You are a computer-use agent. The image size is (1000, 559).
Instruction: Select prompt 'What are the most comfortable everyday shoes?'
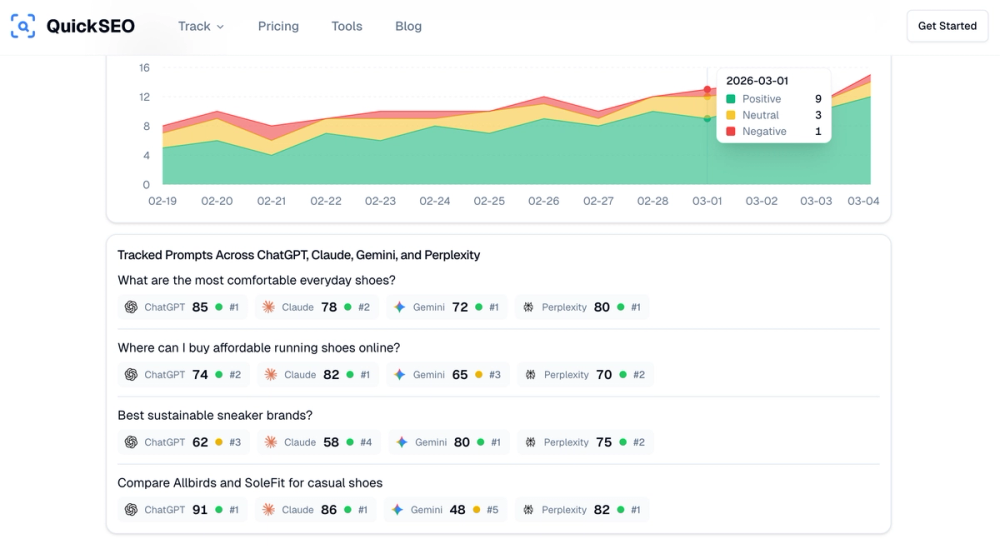256,280
